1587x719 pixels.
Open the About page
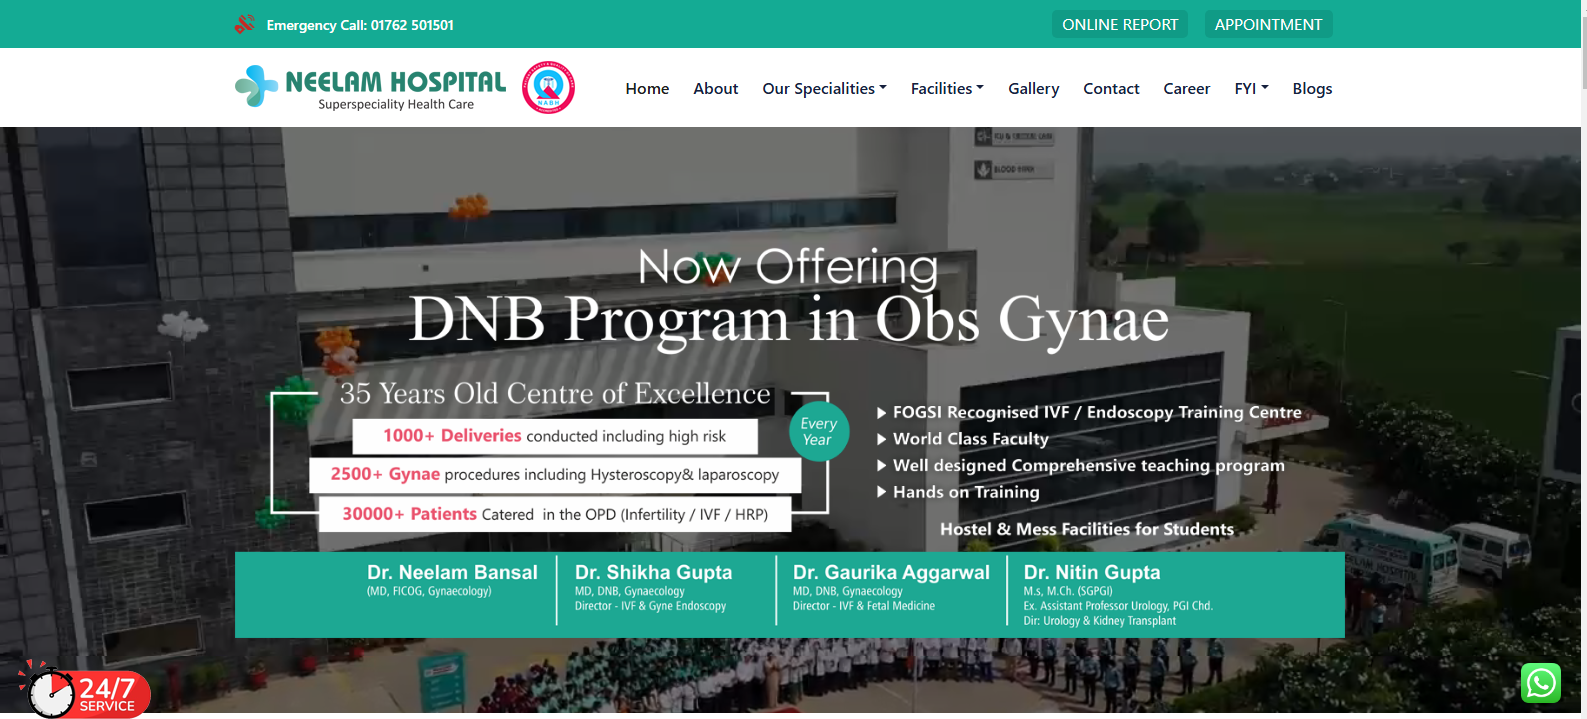pyautogui.click(x=716, y=89)
